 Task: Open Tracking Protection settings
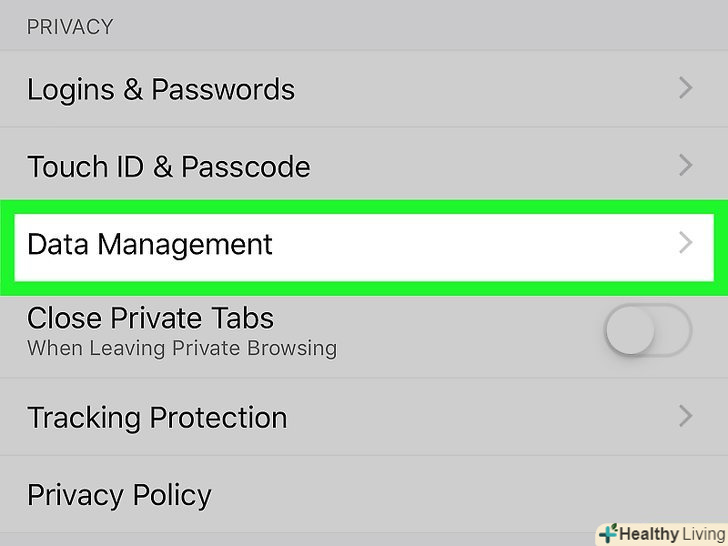(x=157, y=417)
